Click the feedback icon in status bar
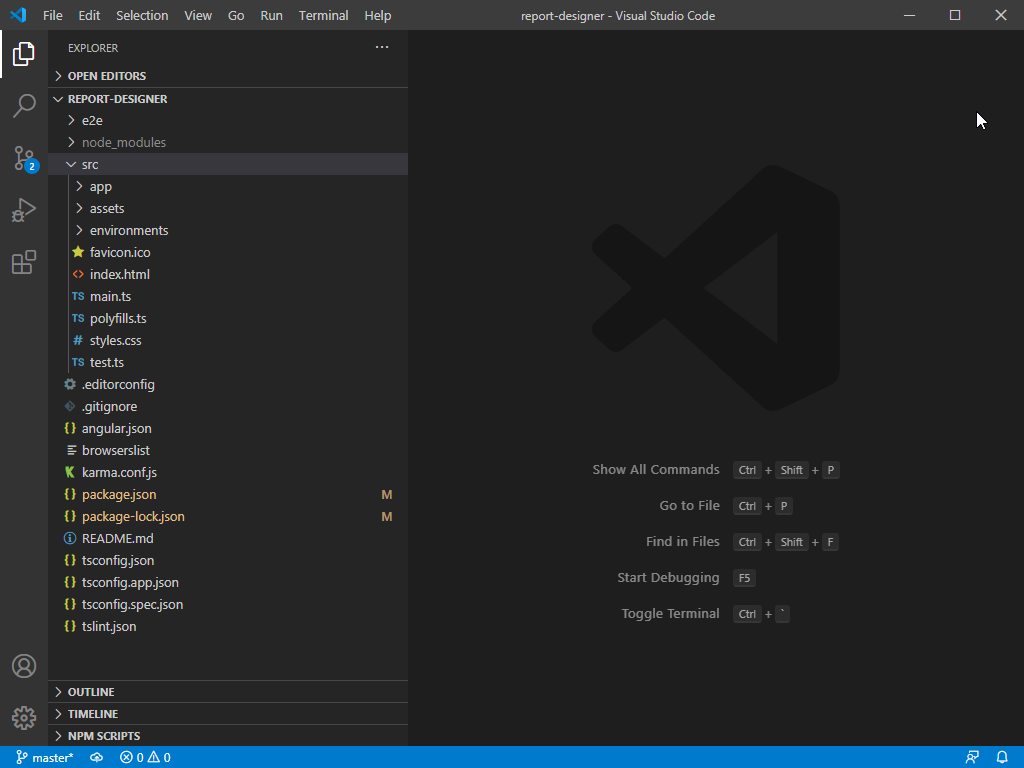The width and height of the screenshot is (1024, 768). (972, 758)
